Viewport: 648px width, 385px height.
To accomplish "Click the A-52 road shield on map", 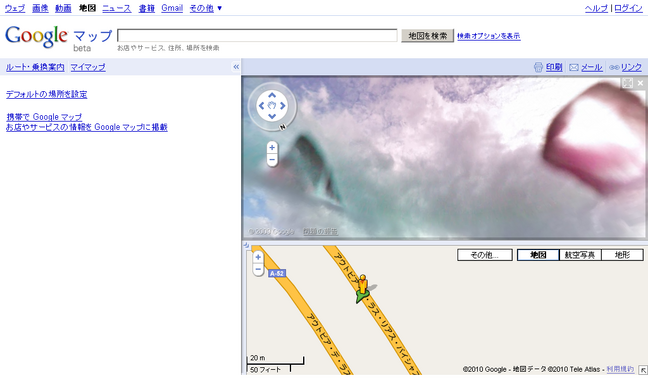I will [x=276, y=273].
